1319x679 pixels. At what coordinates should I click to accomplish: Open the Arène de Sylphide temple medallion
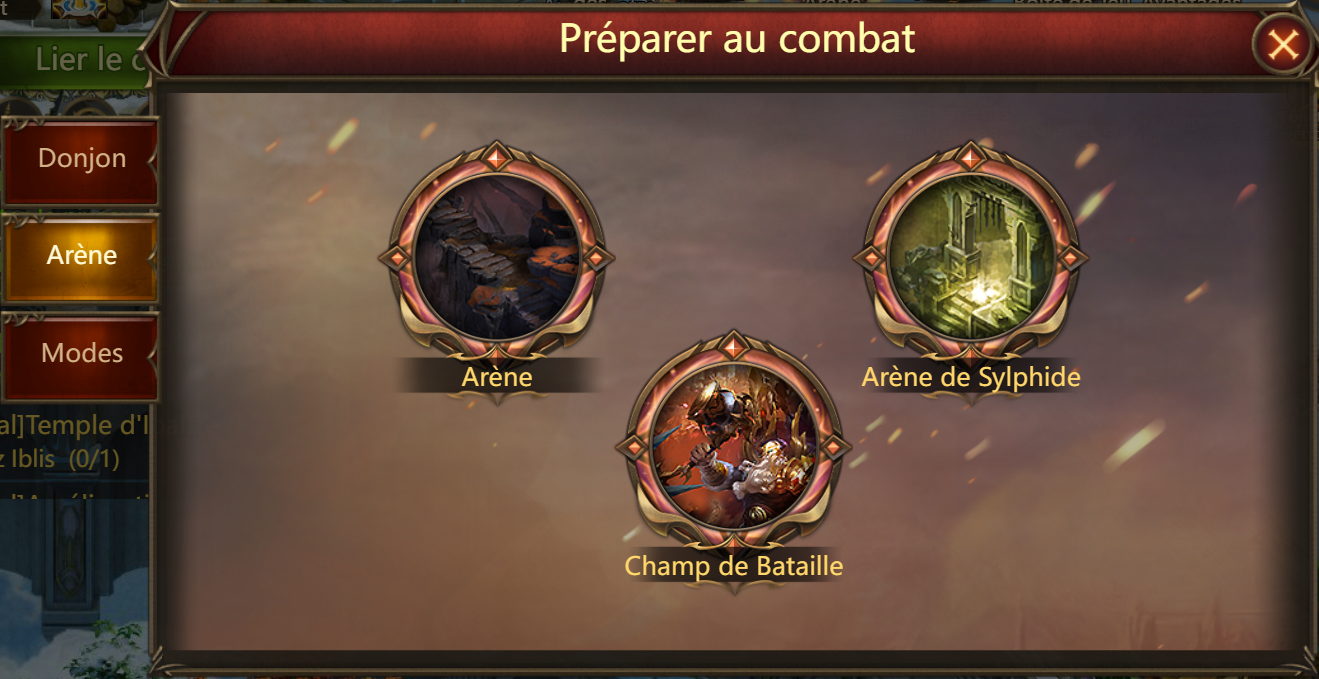[971, 257]
